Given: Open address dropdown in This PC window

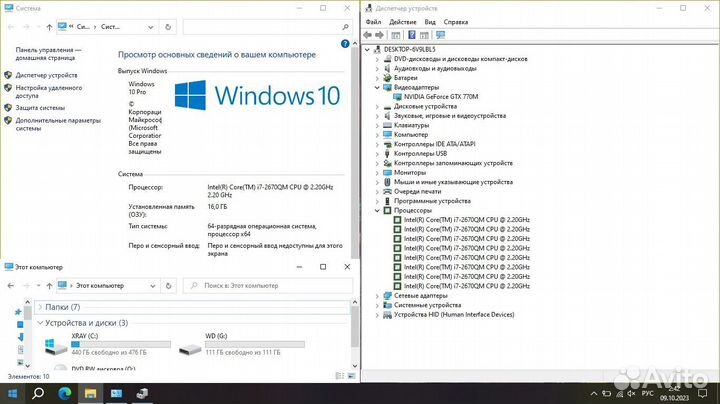Looking at the screenshot, I should (152, 286).
